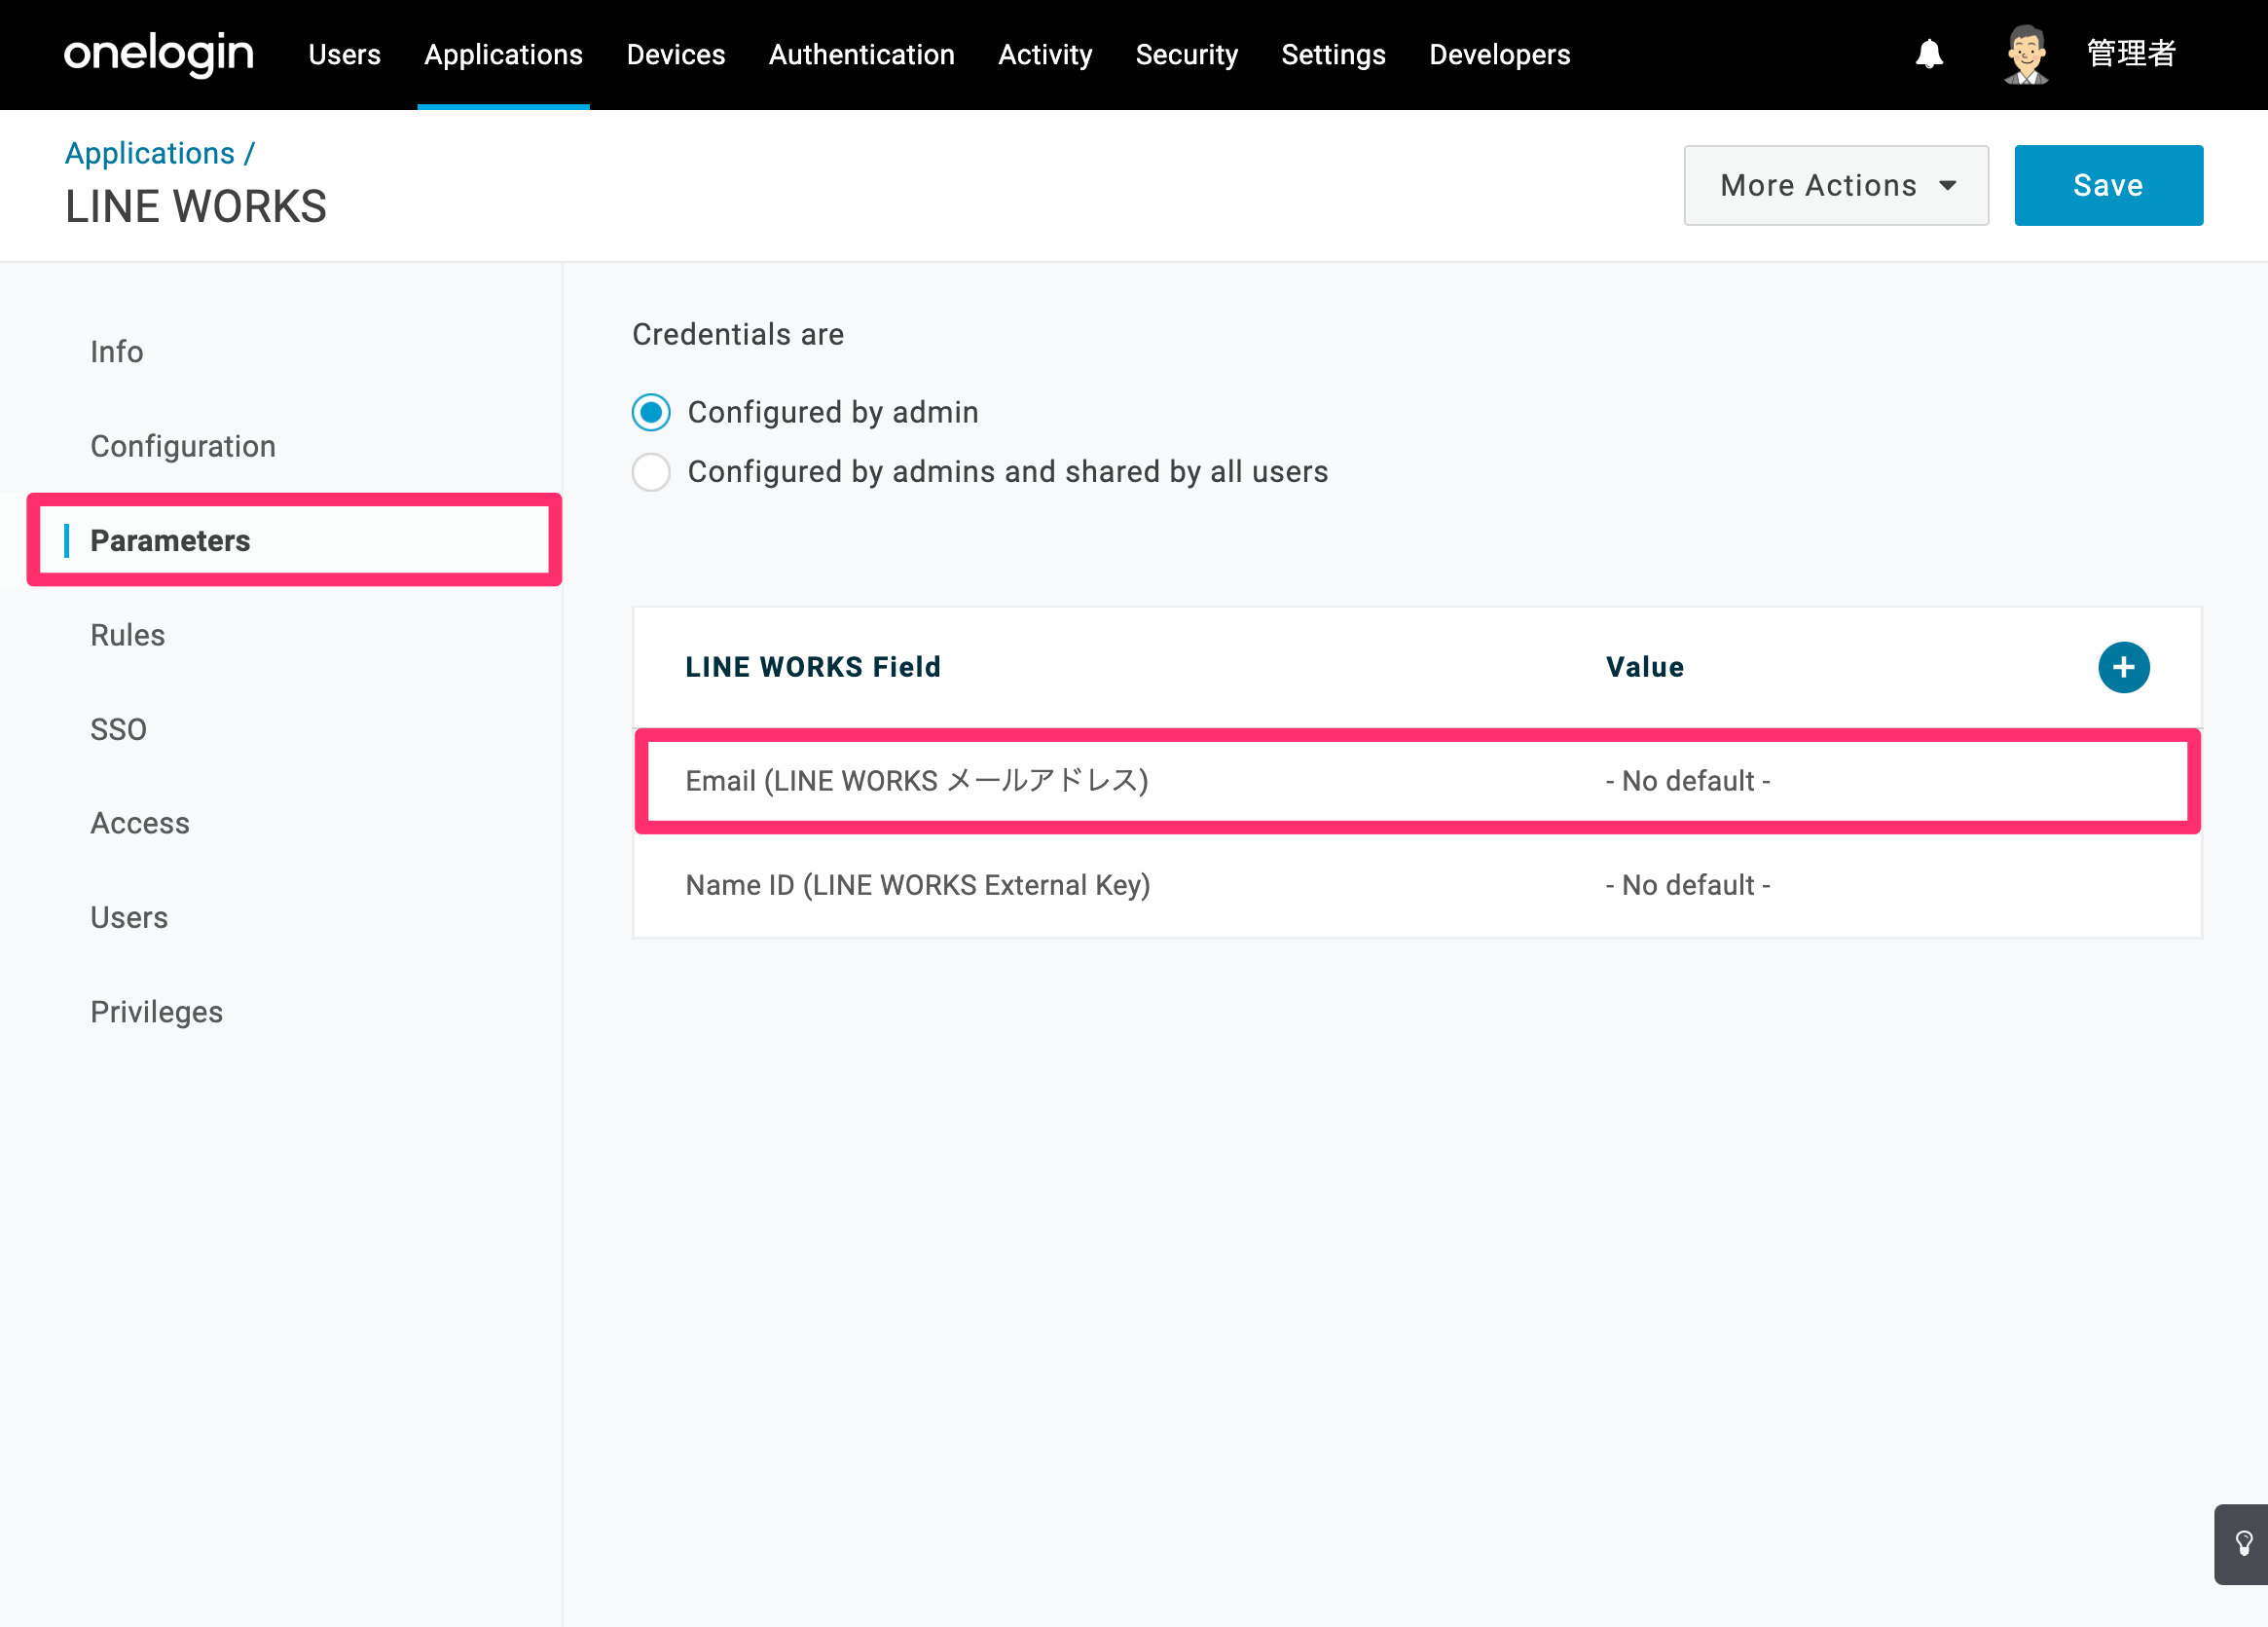Switch to the Privileges tab
The height and width of the screenshot is (1627, 2268).
(156, 1012)
